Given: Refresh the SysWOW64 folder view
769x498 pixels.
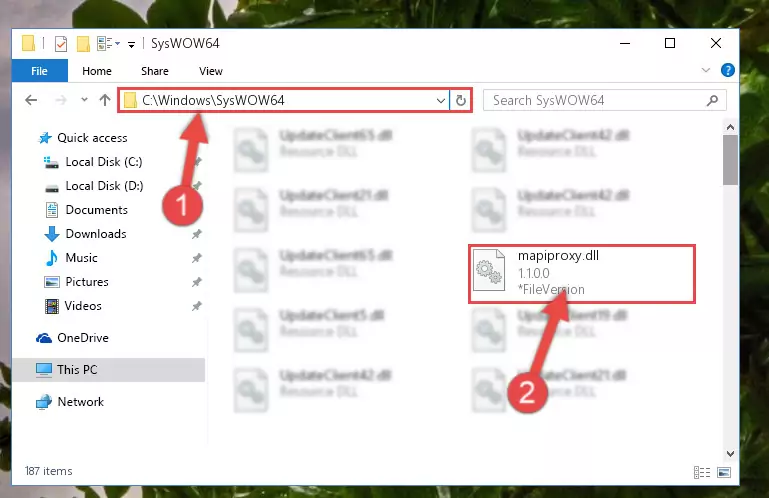Looking at the screenshot, I should 461,101.
